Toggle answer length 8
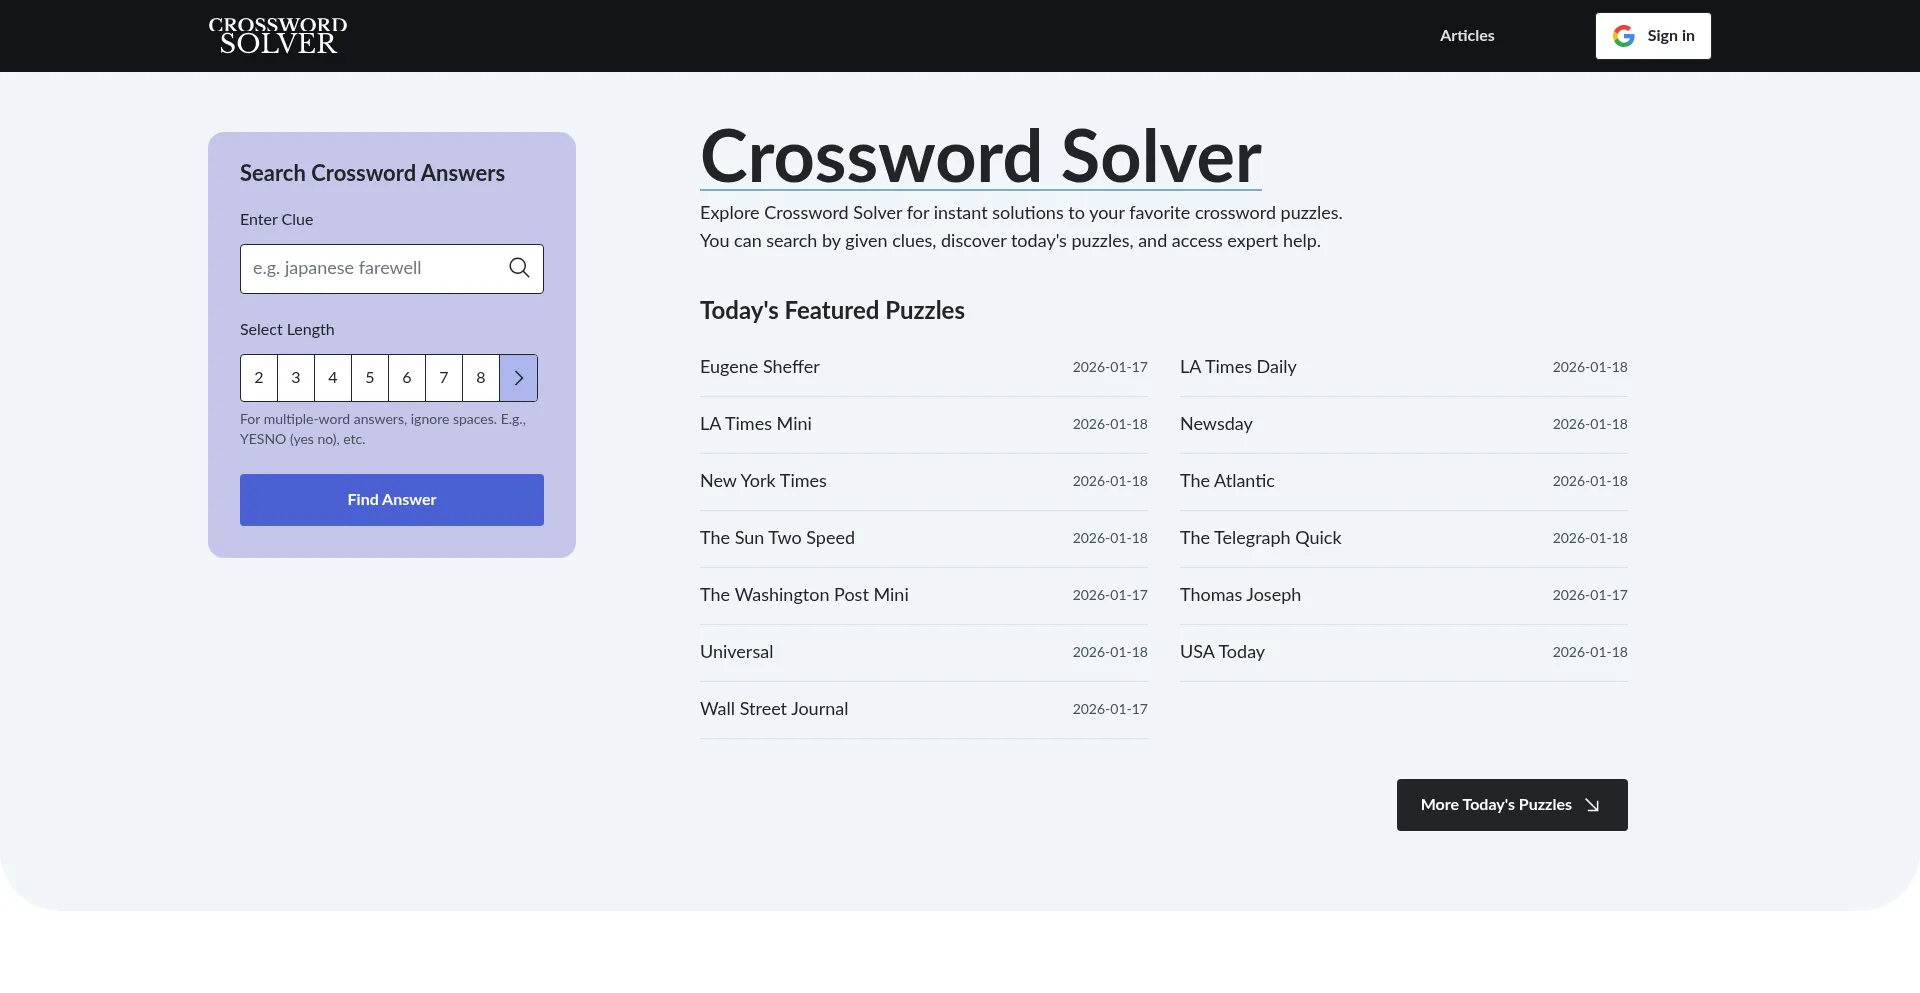1920x993 pixels. 480,378
